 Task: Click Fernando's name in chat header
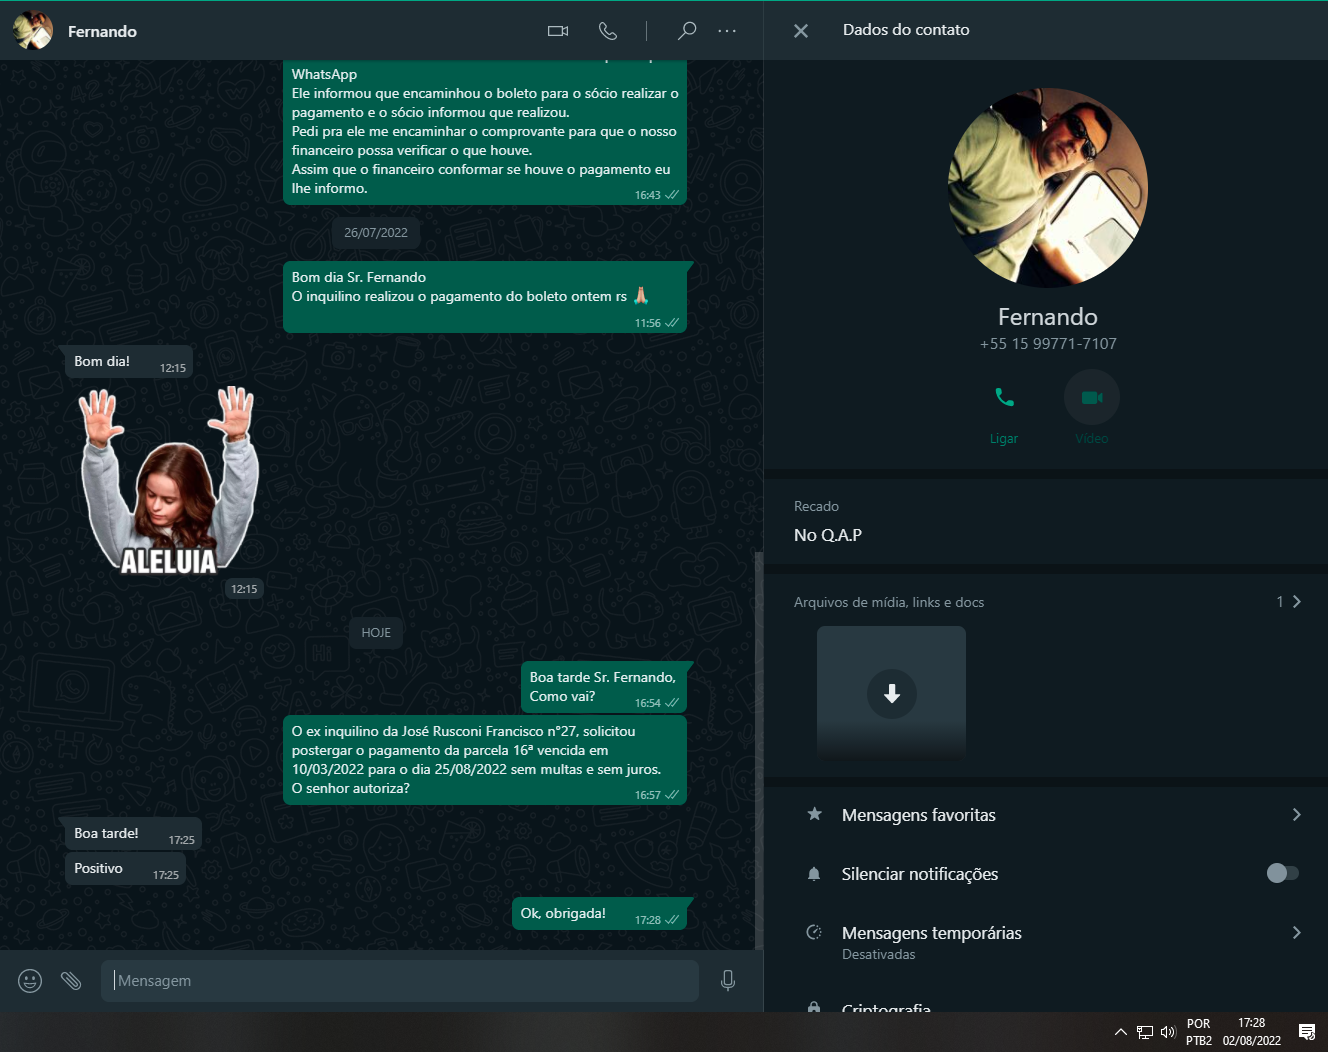point(102,32)
